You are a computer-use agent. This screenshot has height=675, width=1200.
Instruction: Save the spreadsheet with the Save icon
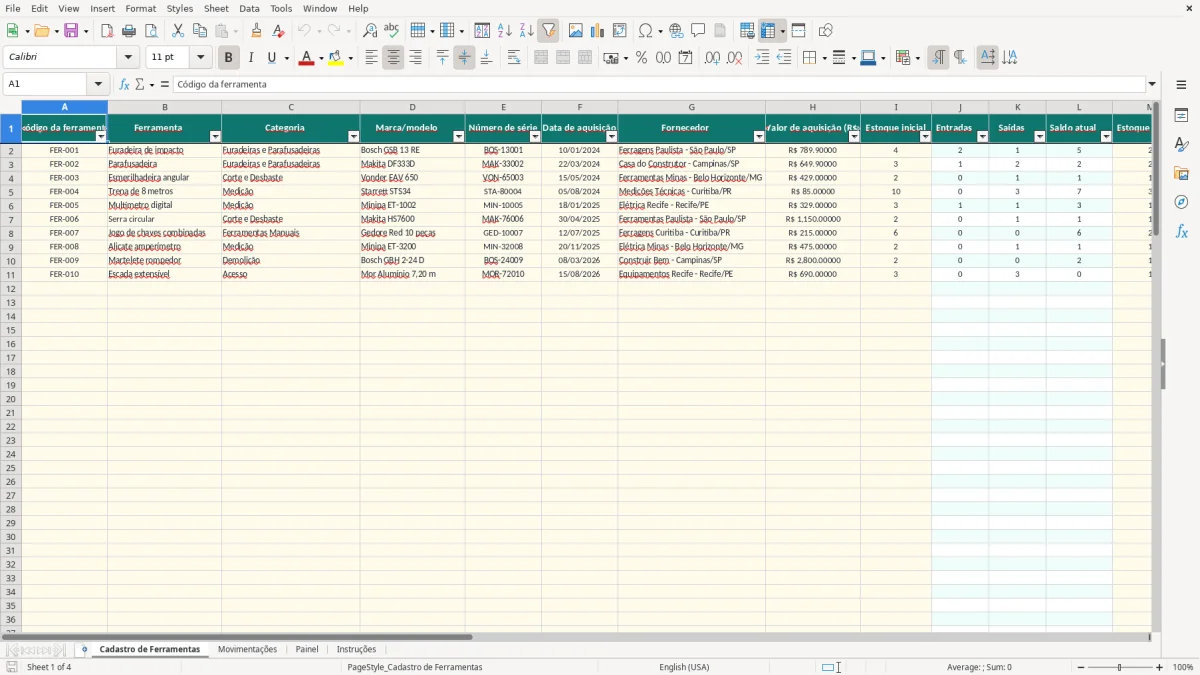click(x=71, y=31)
